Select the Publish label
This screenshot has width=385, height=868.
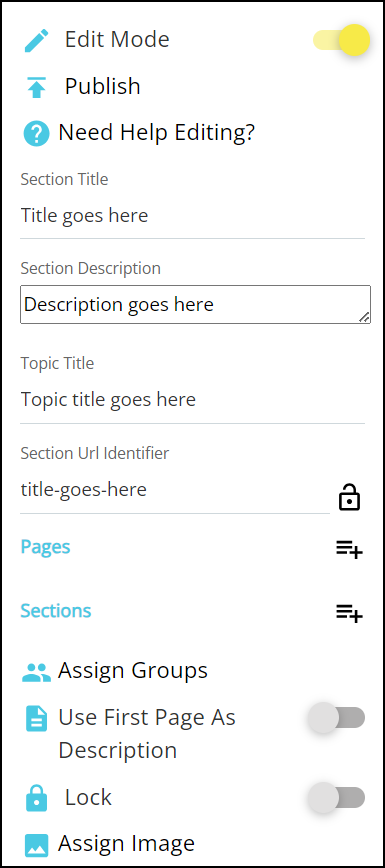click(102, 86)
